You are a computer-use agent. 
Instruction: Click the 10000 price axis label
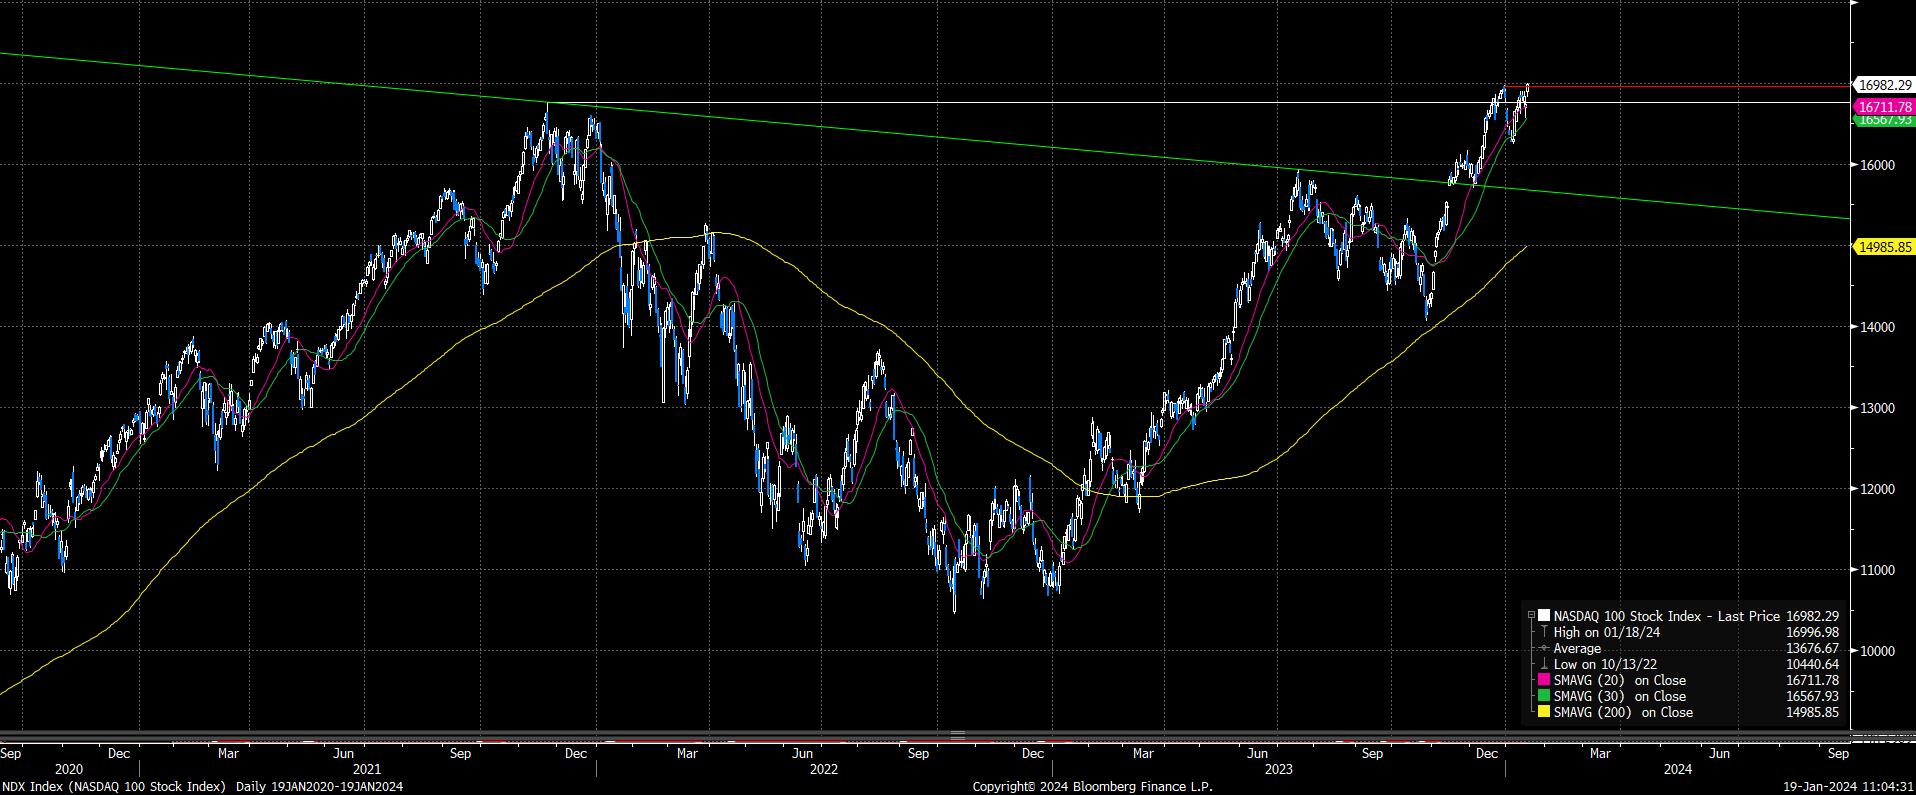1877,651
